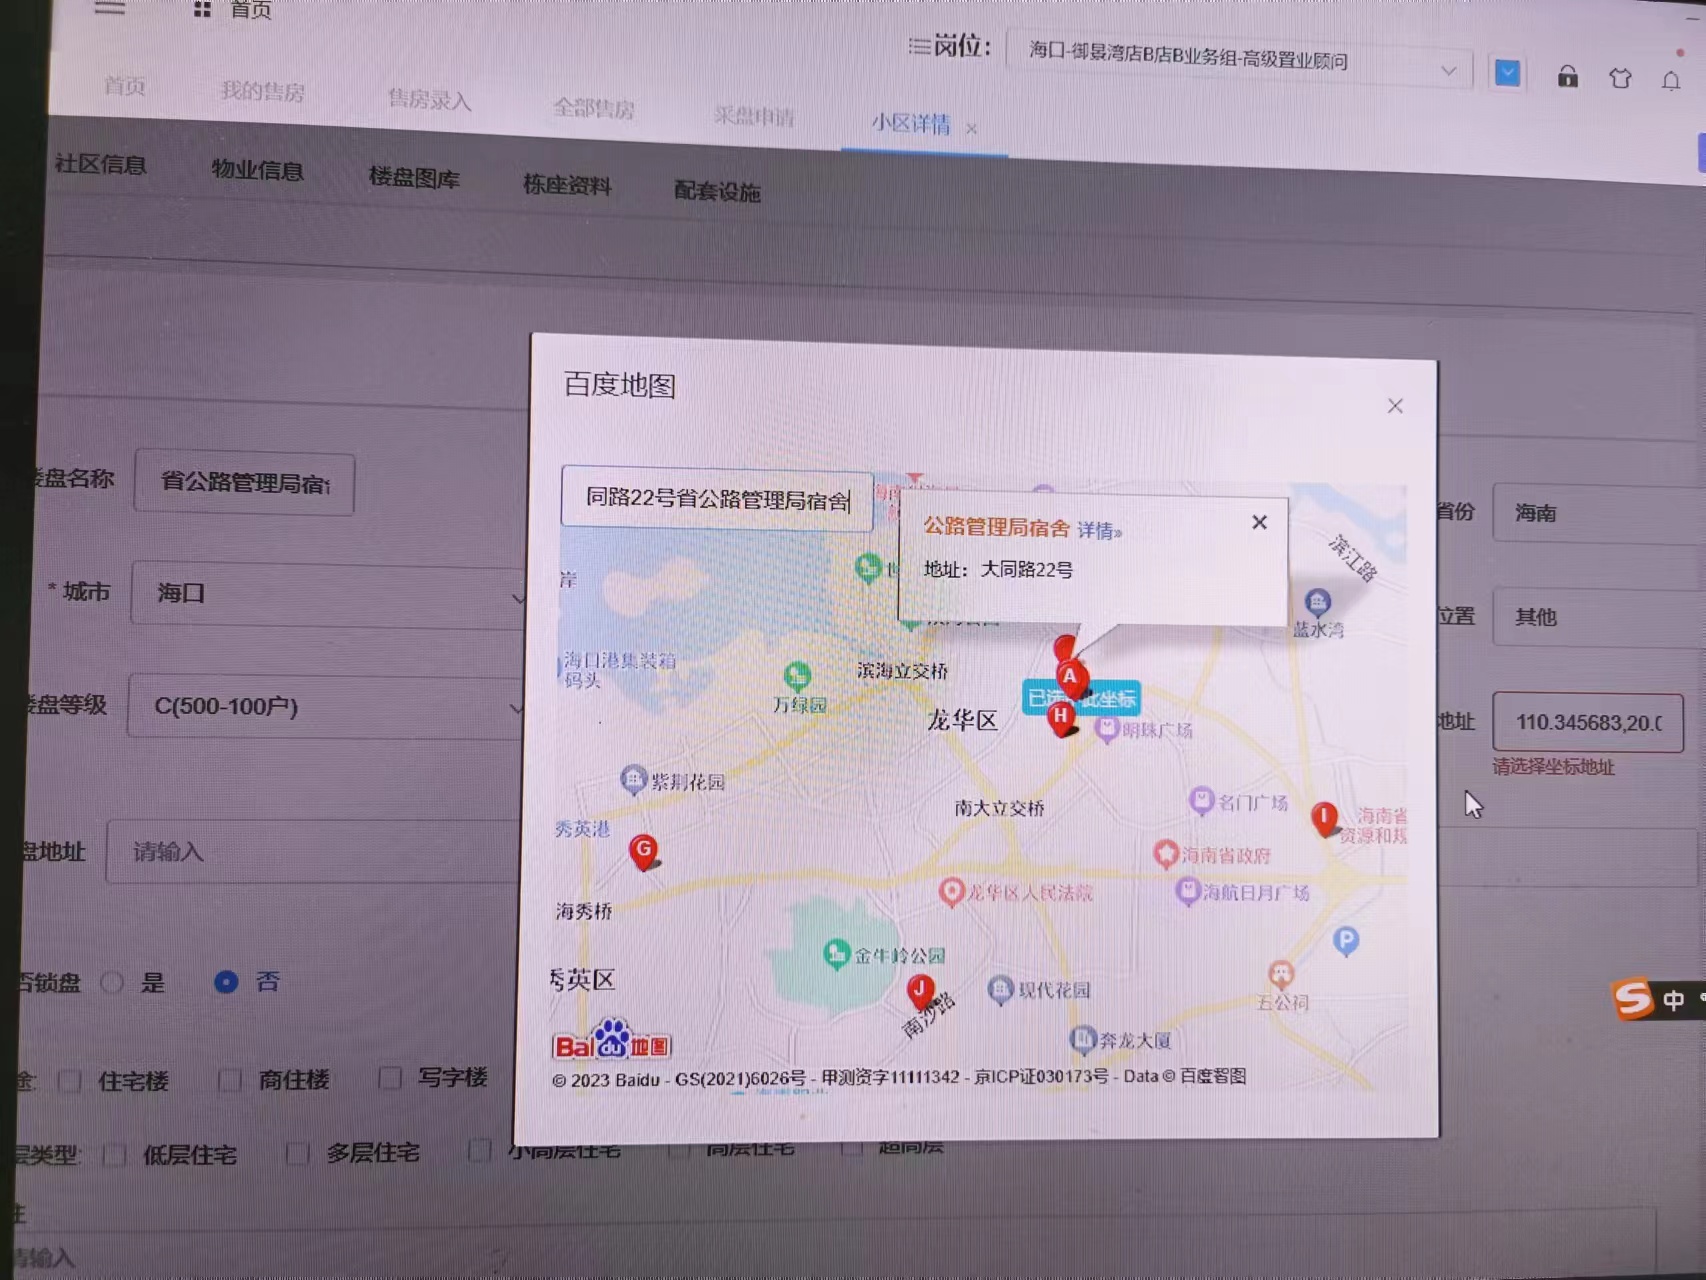Close the map info popup

tap(1259, 522)
